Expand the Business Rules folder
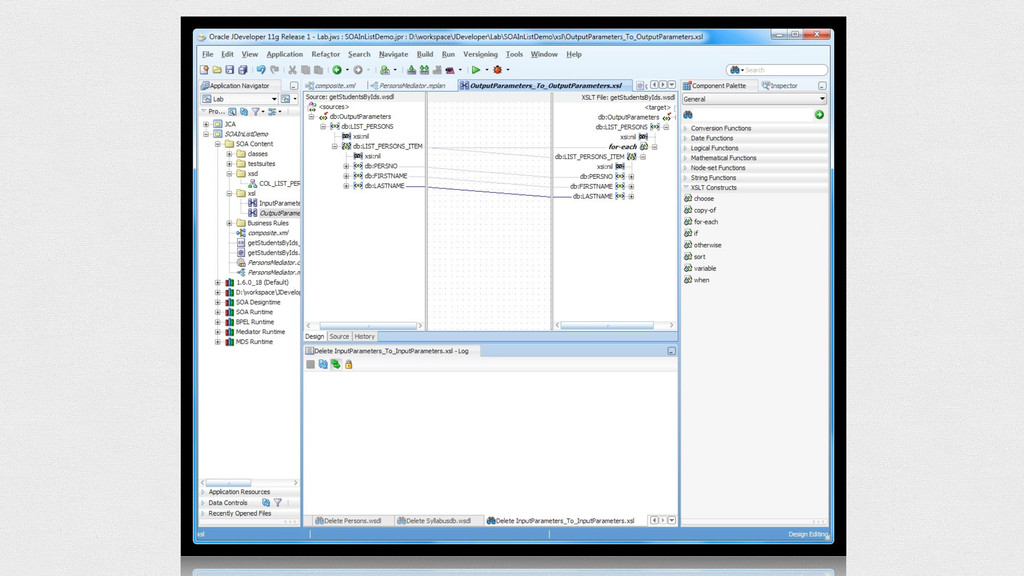This screenshot has width=1024, height=576. coord(229,223)
